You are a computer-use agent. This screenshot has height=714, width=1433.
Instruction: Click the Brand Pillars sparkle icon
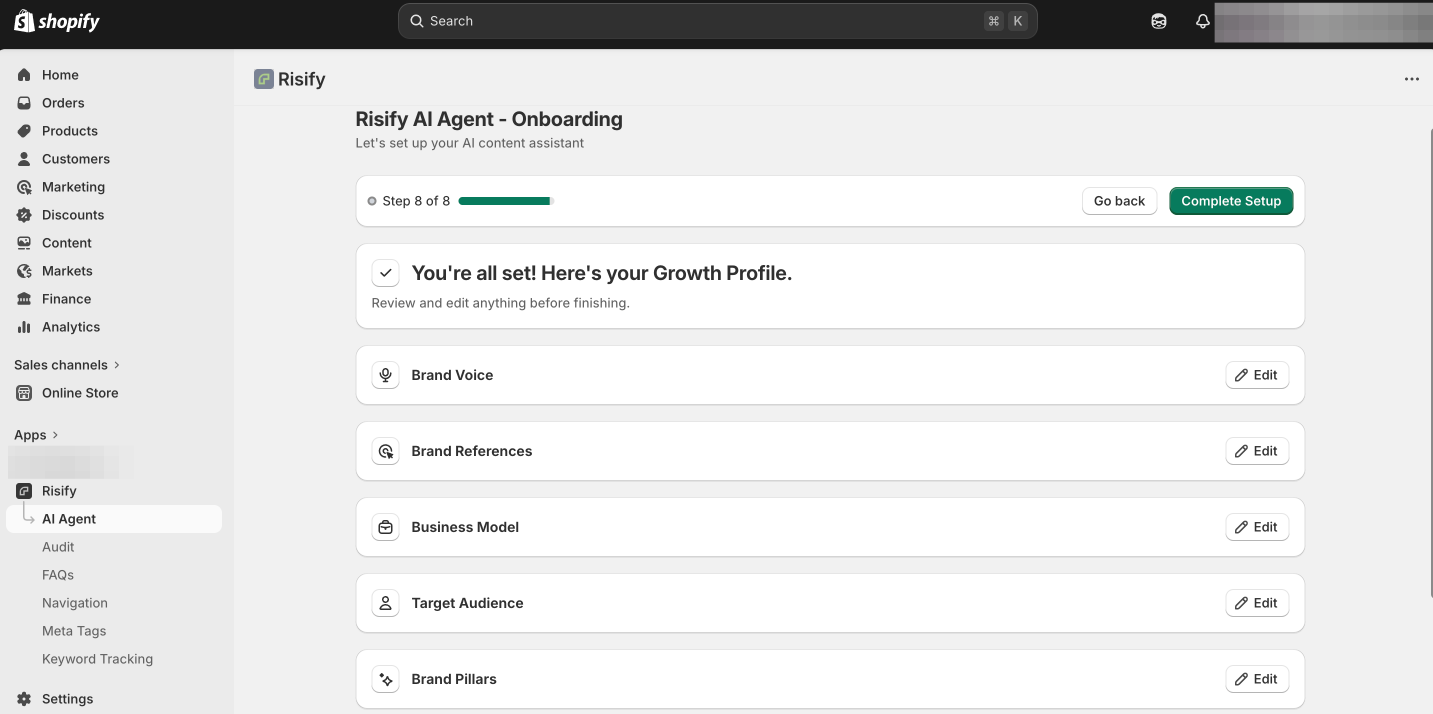(385, 679)
